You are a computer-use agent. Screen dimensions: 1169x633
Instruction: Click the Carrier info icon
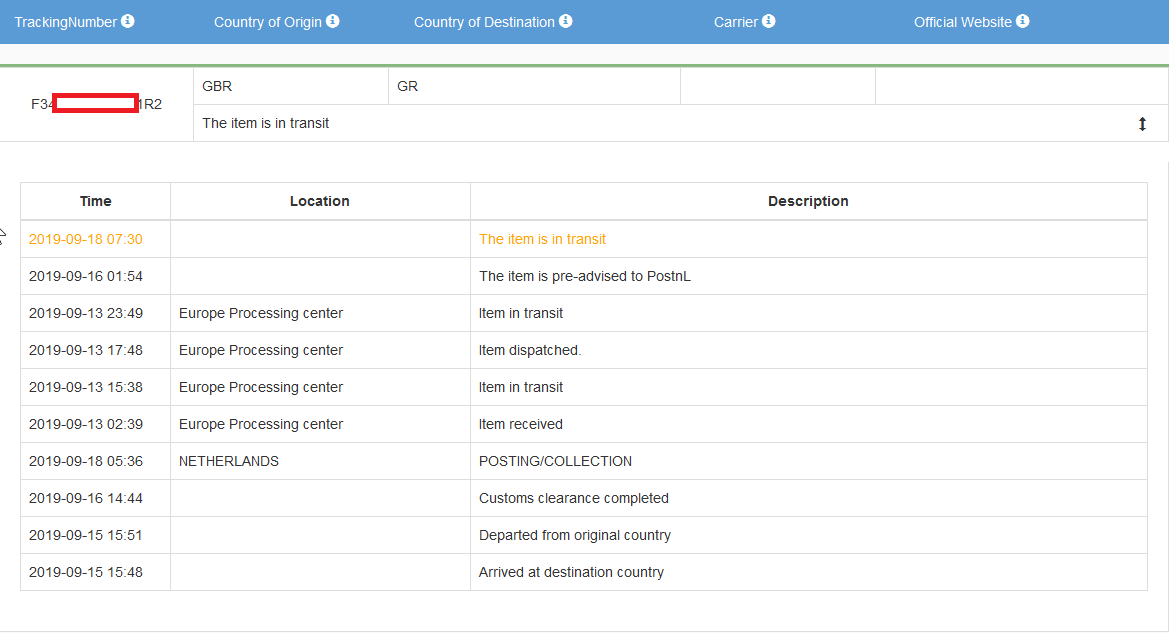click(769, 21)
